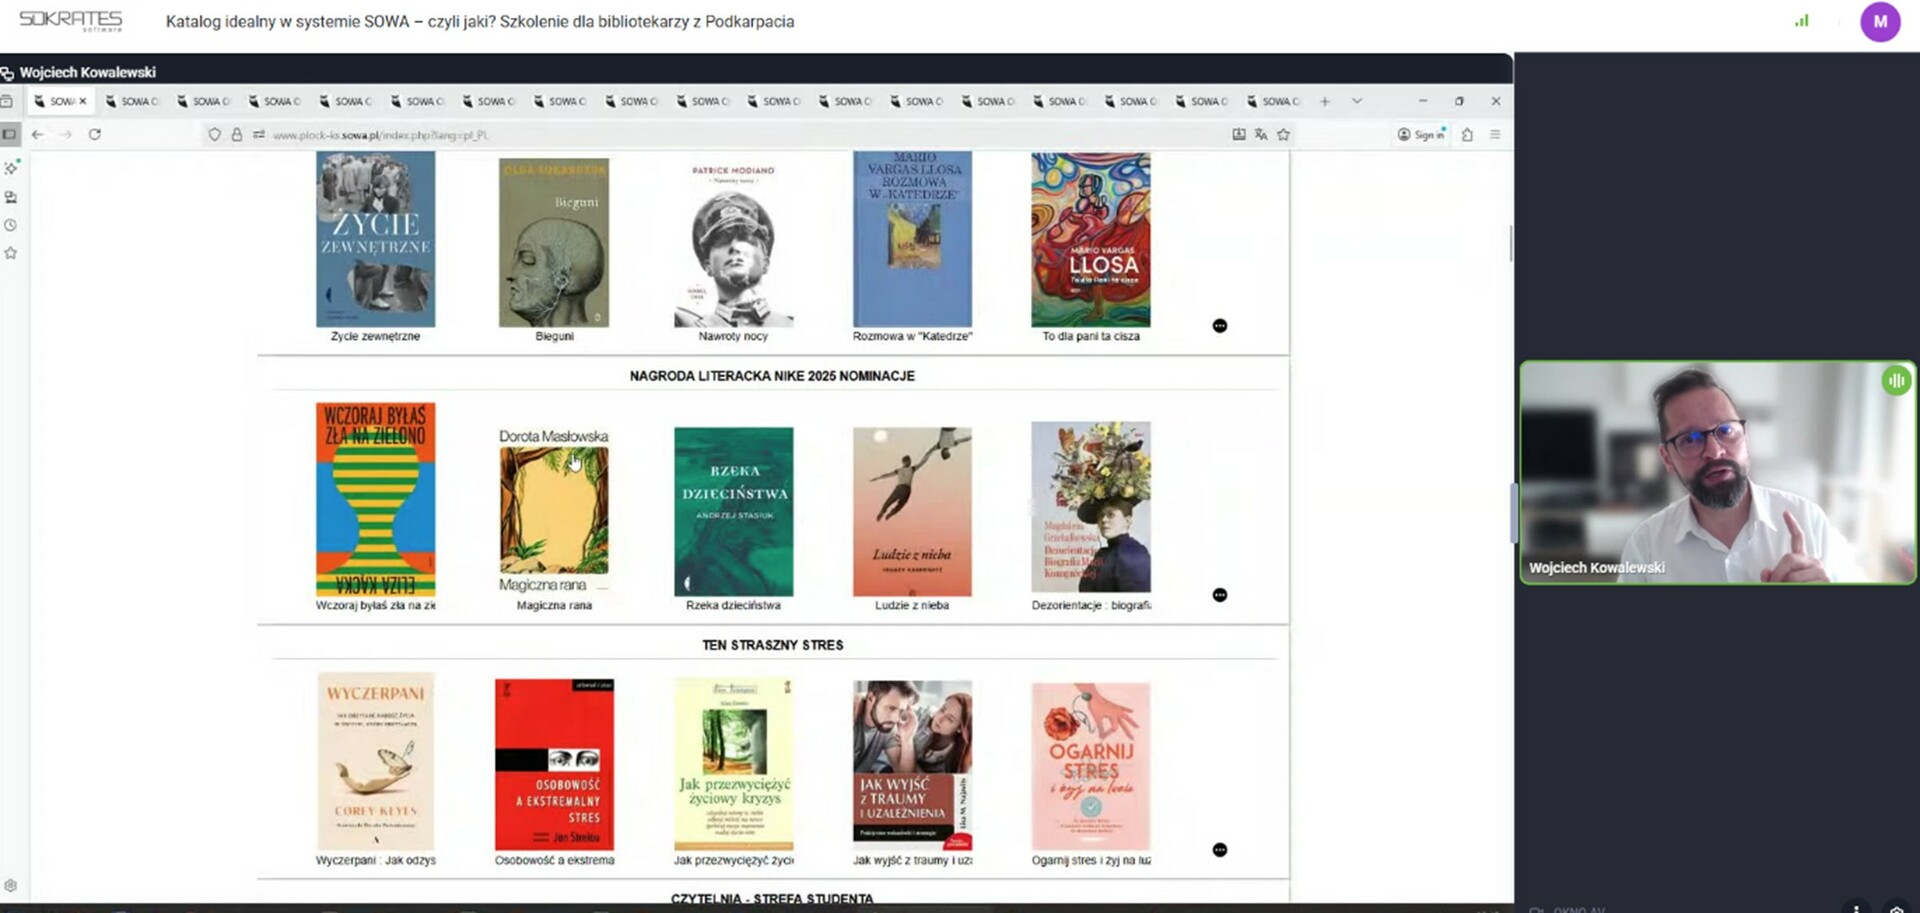Select the Bieguni book cover thumbnail

tap(554, 243)
